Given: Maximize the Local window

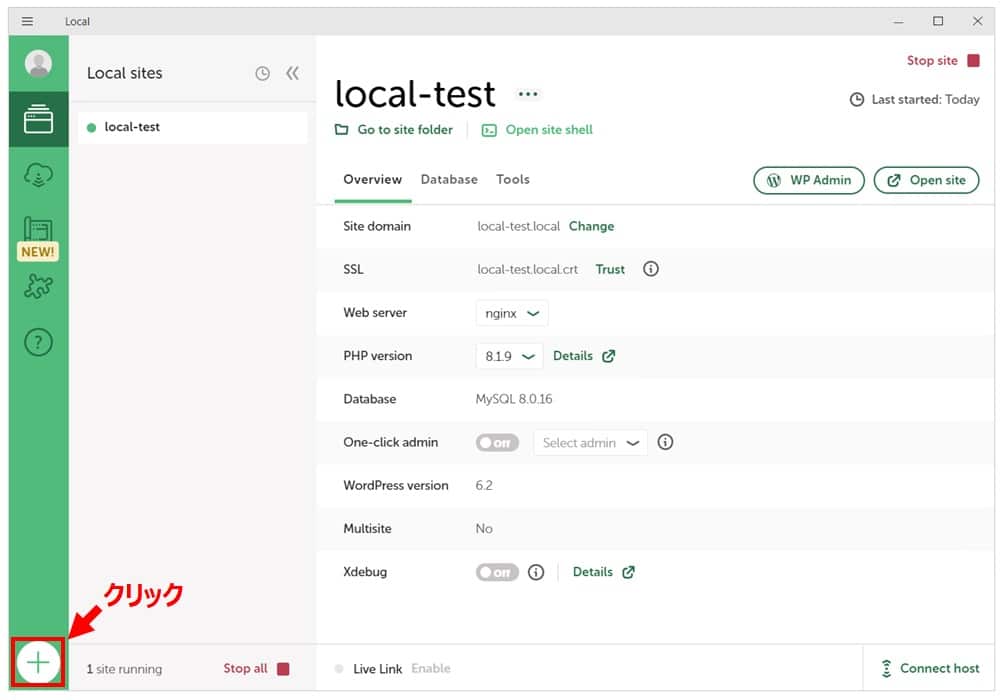Looking at the screenshot, I should [x=938, y=21].
